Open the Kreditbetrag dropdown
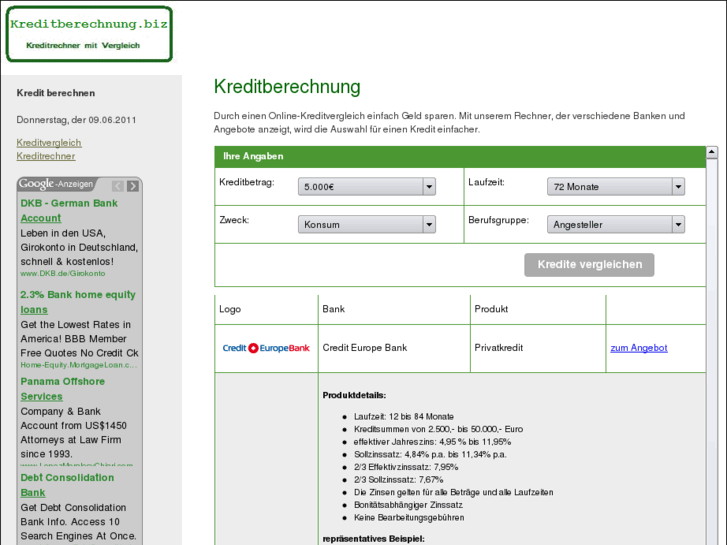This screenshot has height=545, width=727. coord(367,186)
